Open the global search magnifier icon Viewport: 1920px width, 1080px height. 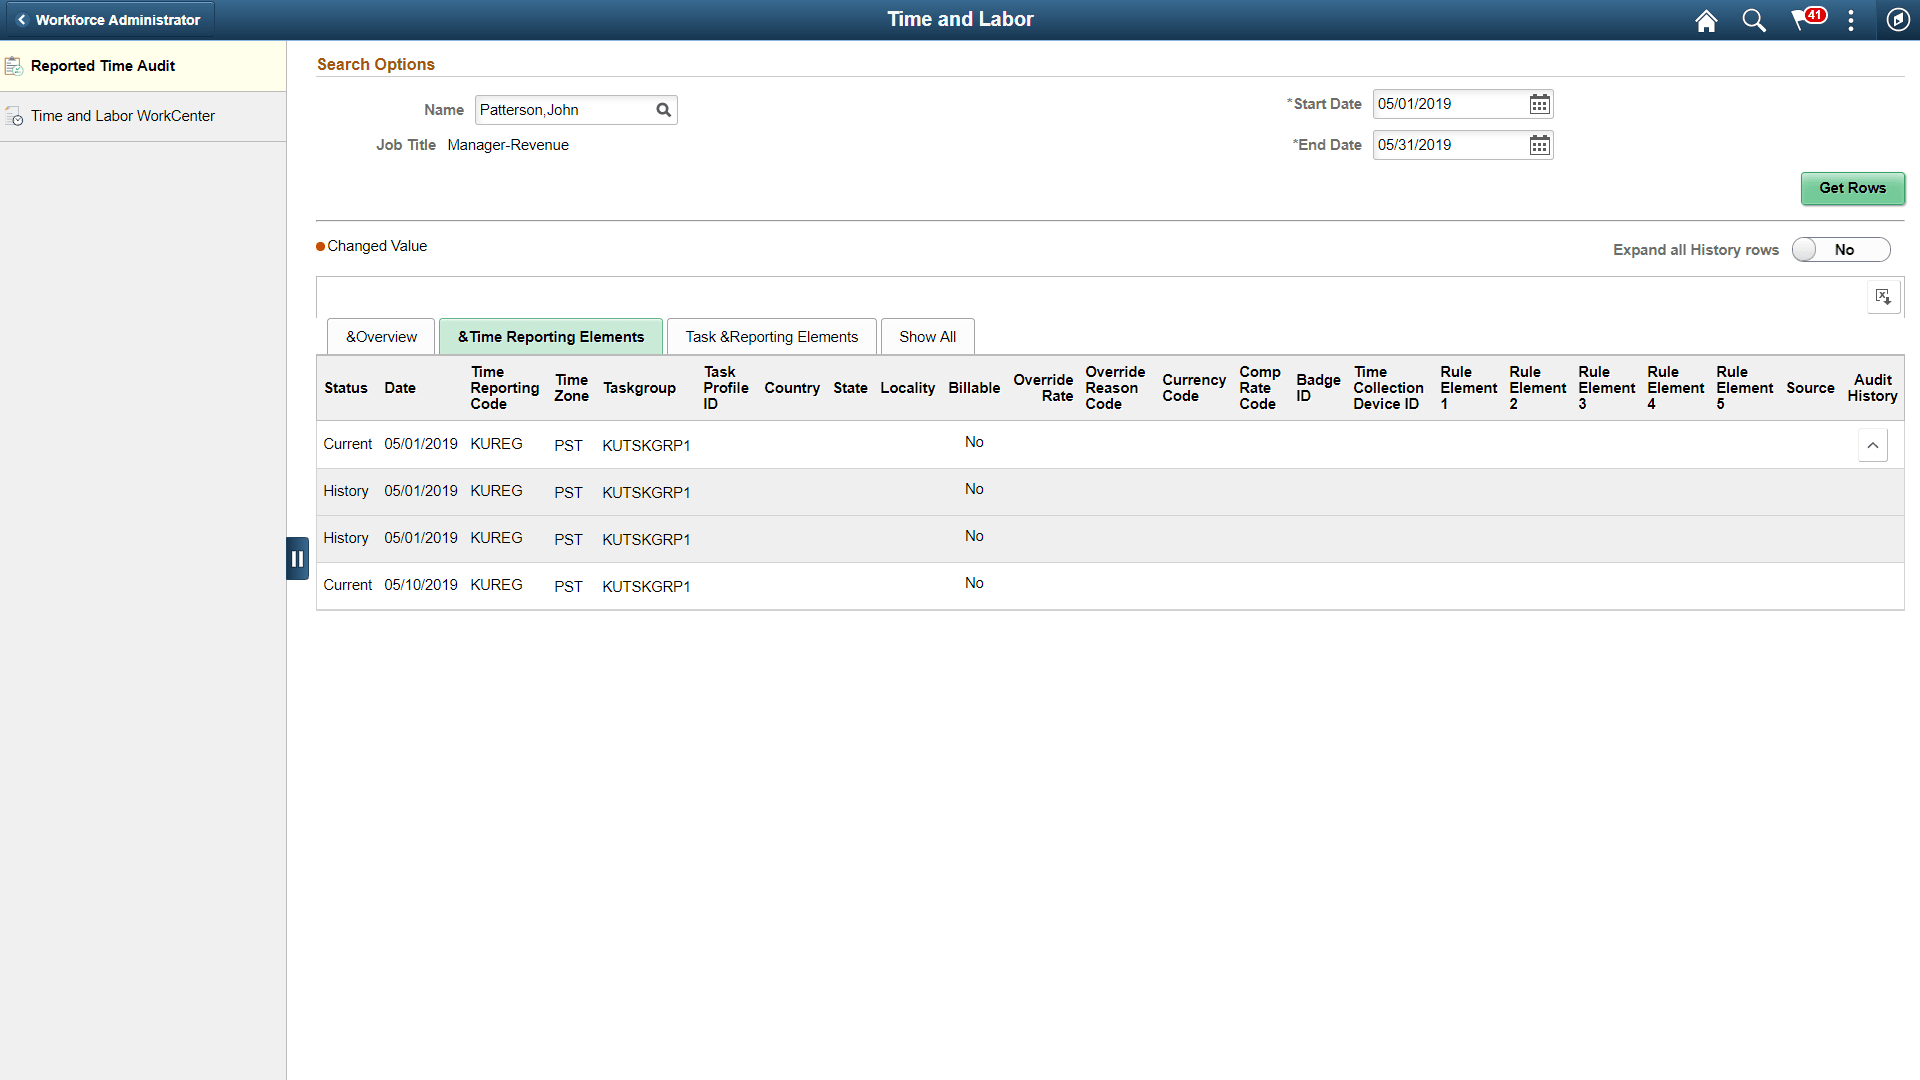point(1754,20)
